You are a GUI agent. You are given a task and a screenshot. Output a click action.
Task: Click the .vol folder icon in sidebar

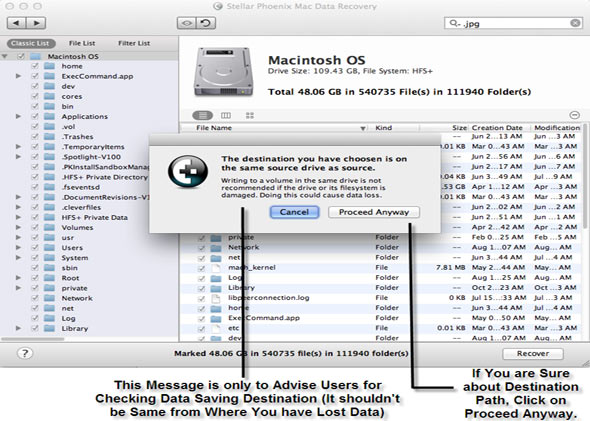point(49,126)
